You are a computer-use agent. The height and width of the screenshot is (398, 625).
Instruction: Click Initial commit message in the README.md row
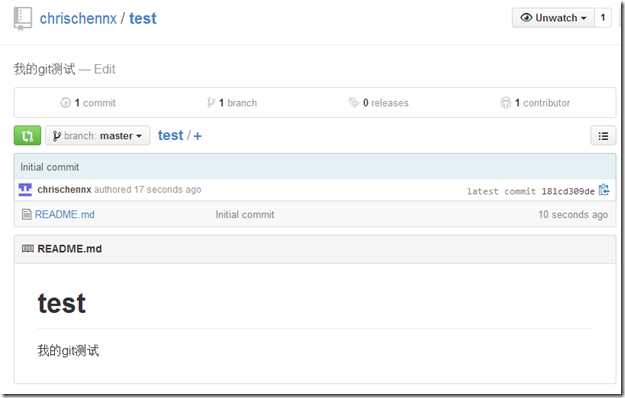(245, 215)
